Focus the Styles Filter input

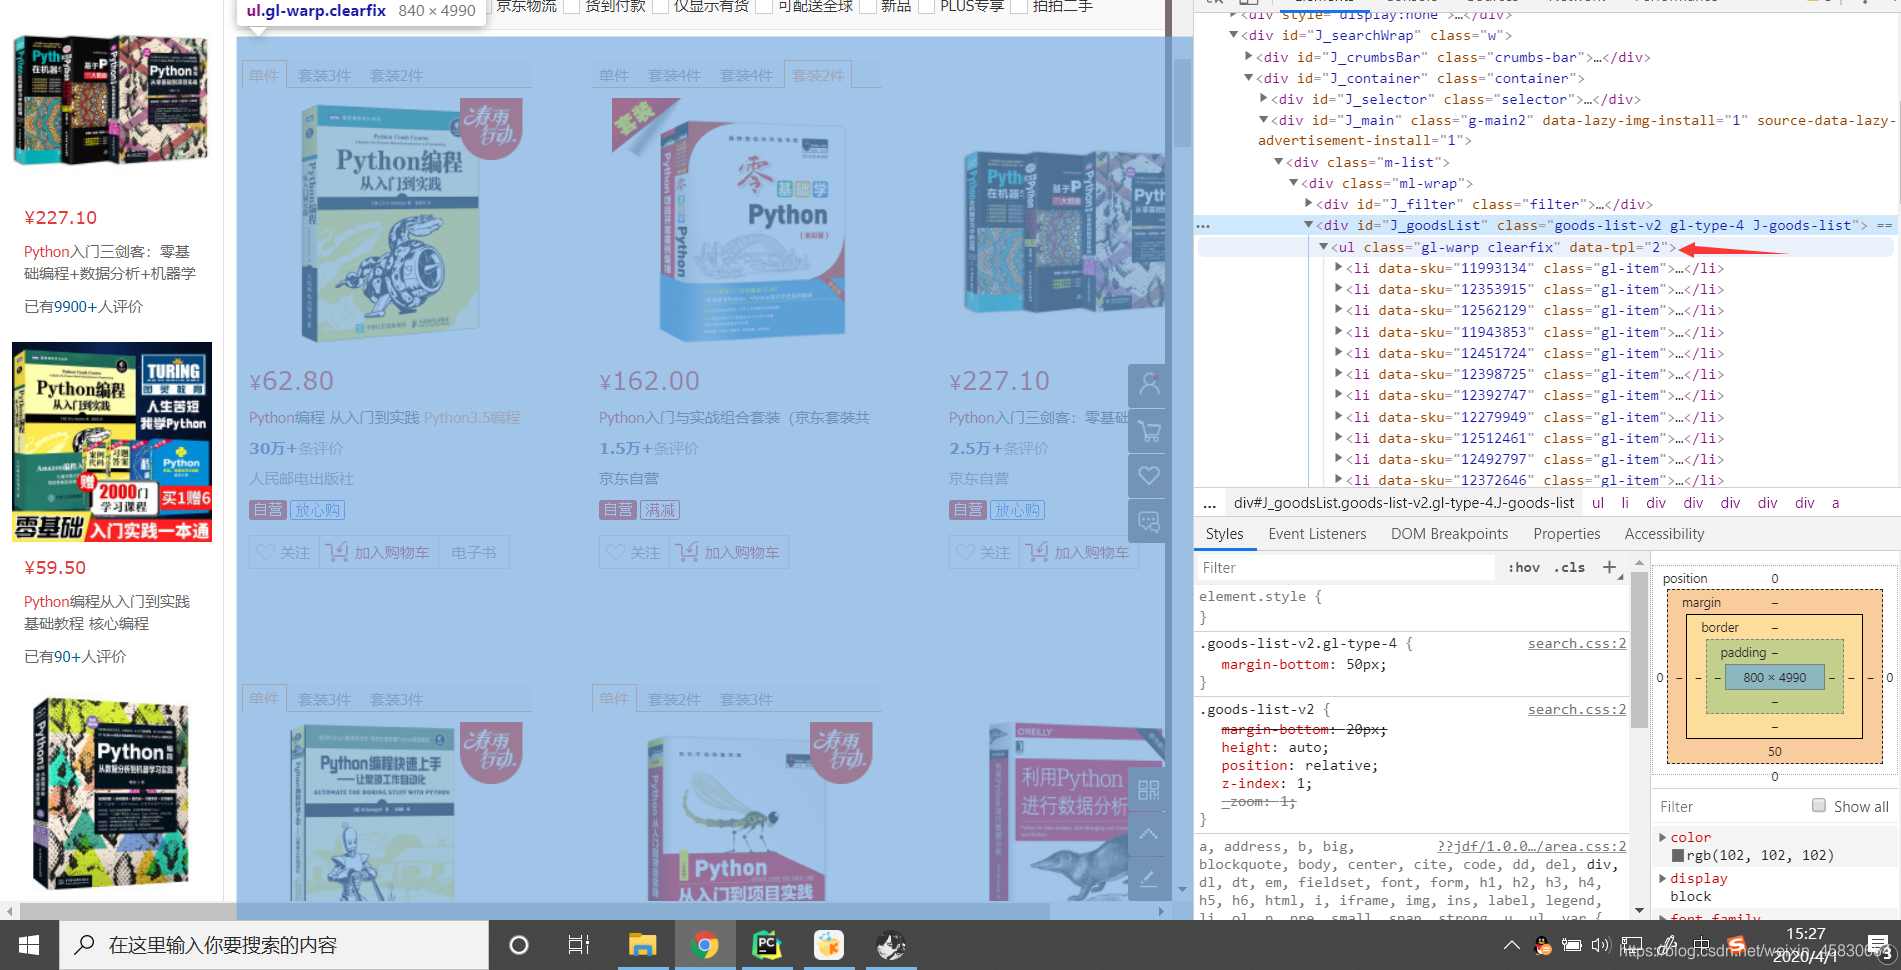click(1345, 567)
